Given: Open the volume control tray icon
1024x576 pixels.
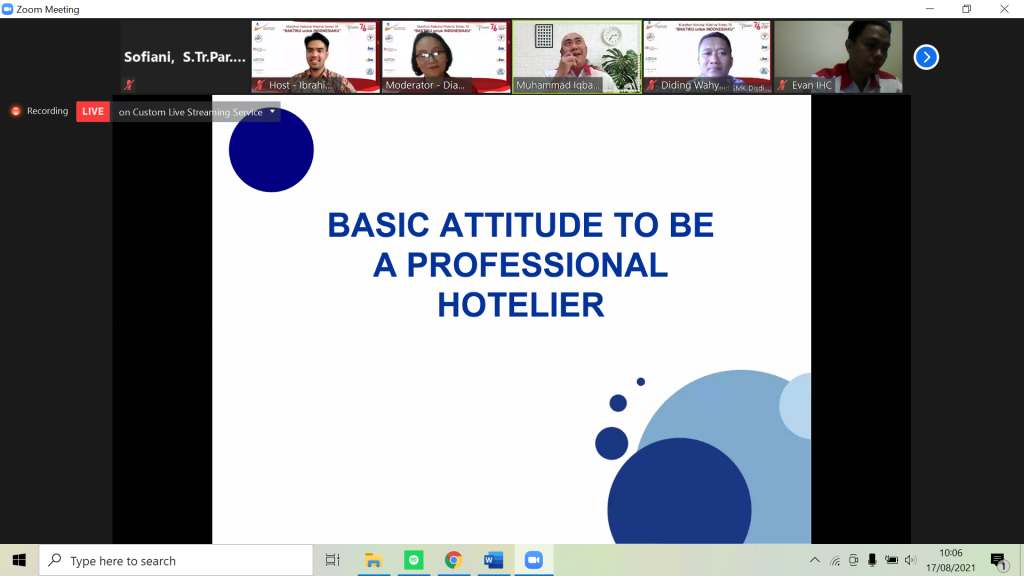Looking at the screenshot, I should (x=910, y=560).
